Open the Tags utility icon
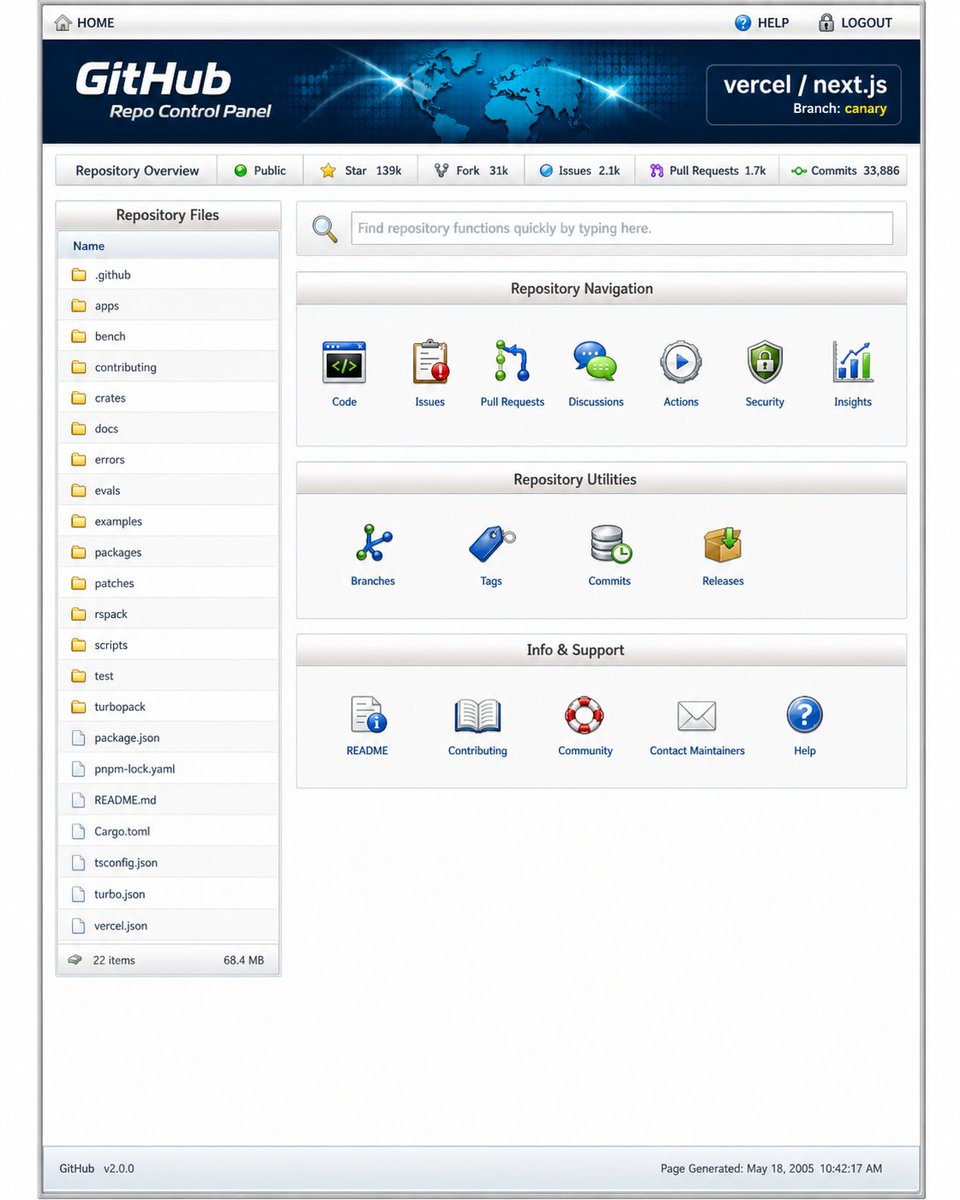Image resolution: width=960 pixels, height=1200 pixels. [491, 544]
